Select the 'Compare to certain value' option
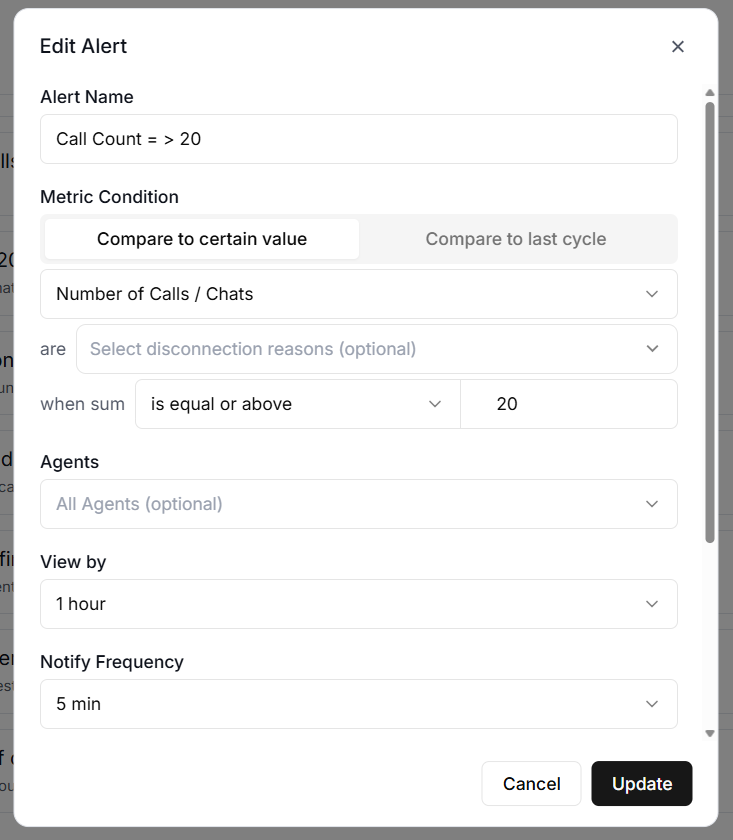This screenshot has width=733, height=840. [x=202, y=239]
